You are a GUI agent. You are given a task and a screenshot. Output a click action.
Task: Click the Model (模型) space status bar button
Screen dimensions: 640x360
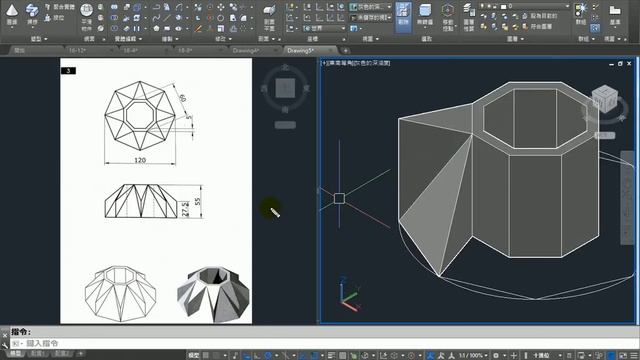[x=193, y=356]
